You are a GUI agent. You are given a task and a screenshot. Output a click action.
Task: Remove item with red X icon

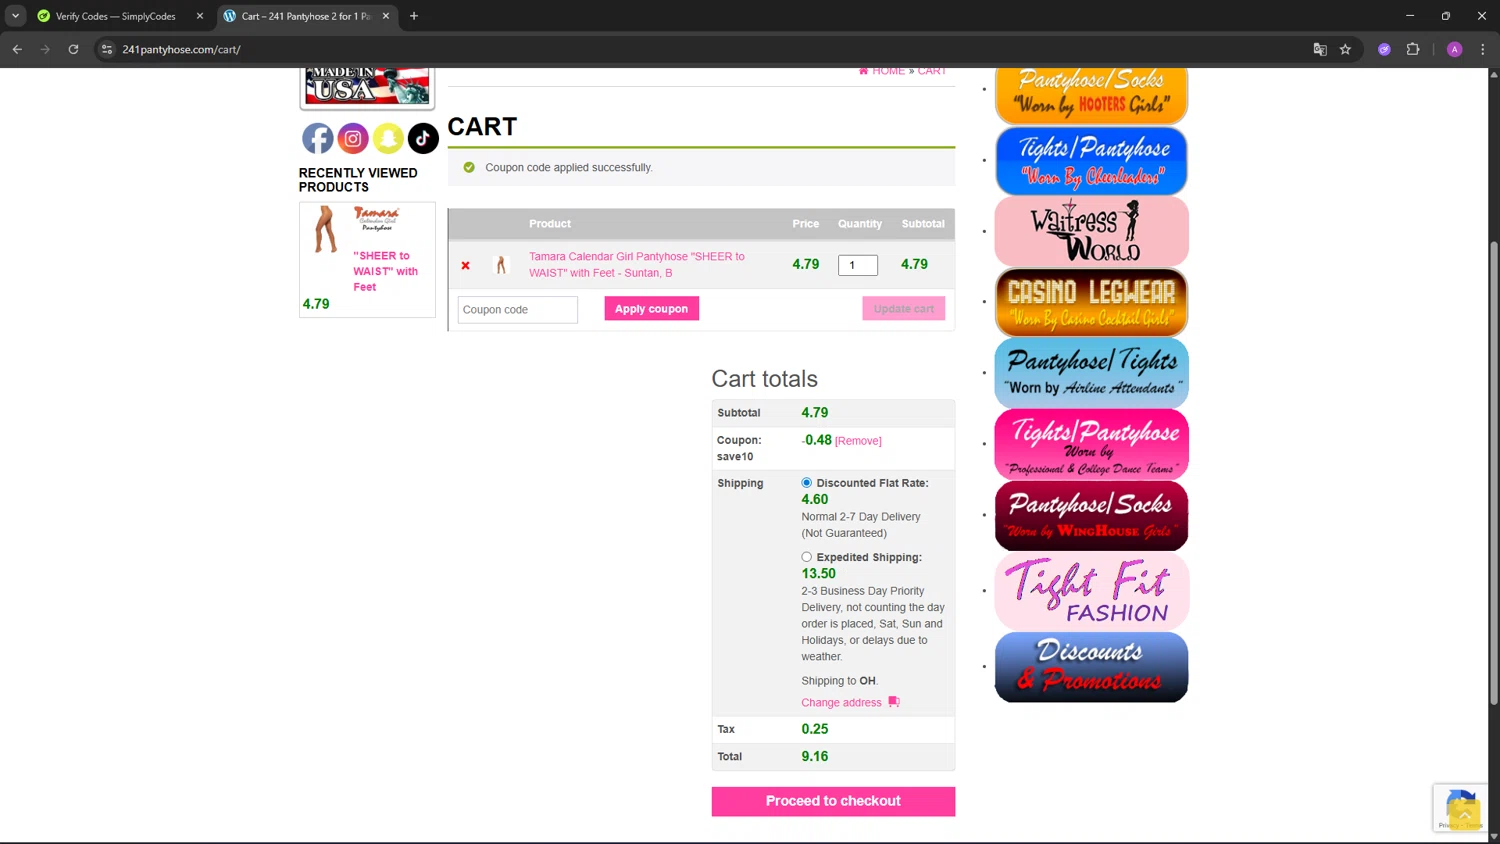(x=465, y=265)
